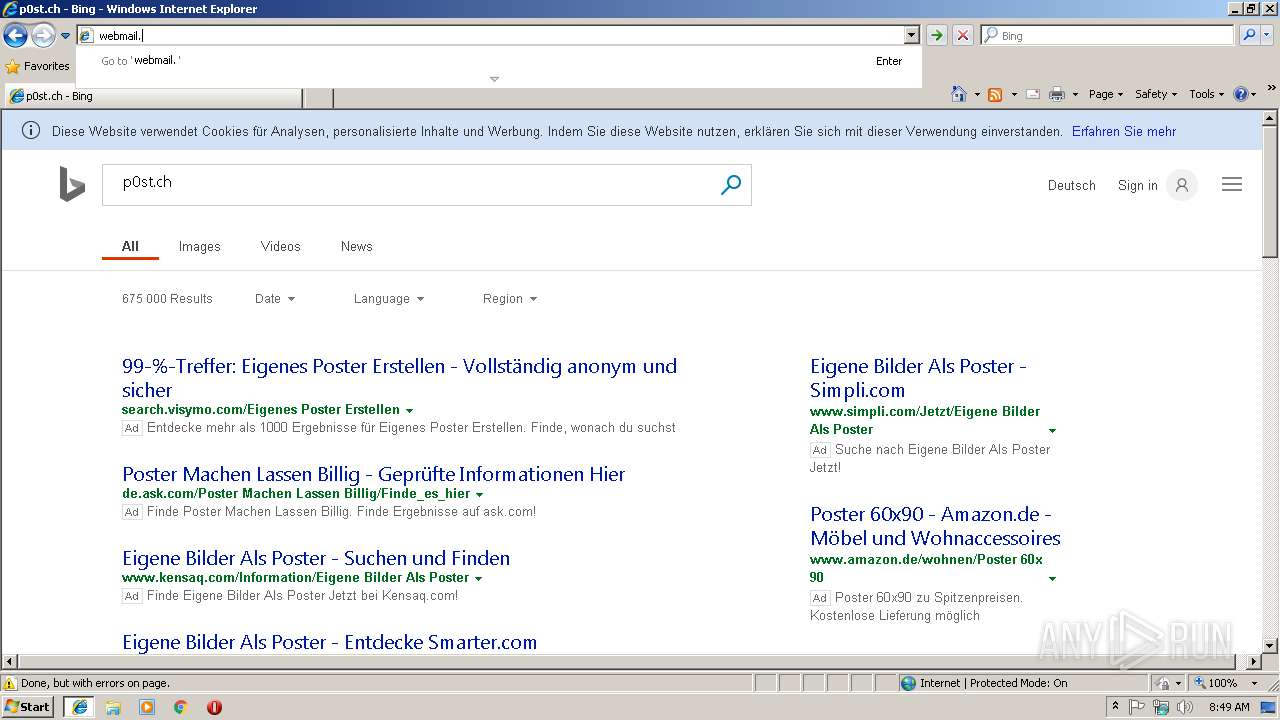Open search provider dropdown arrow
This screenshot has width=1280, height=720.
1268,35
